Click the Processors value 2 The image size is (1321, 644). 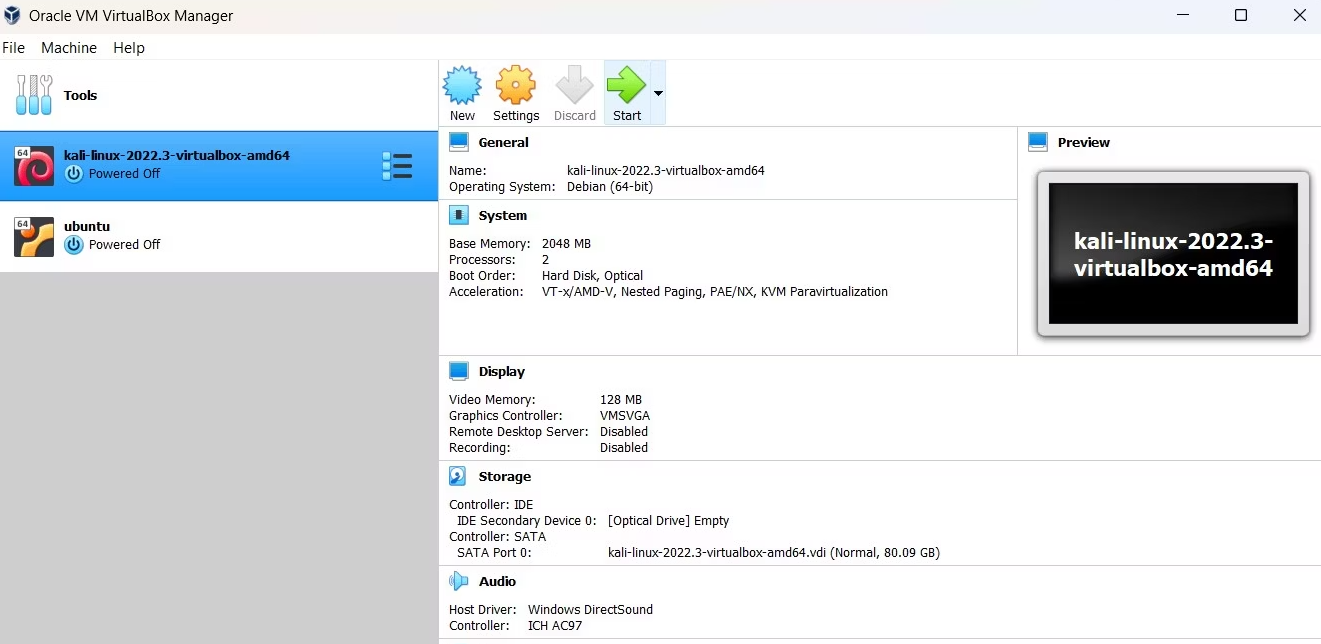point(545,259)
